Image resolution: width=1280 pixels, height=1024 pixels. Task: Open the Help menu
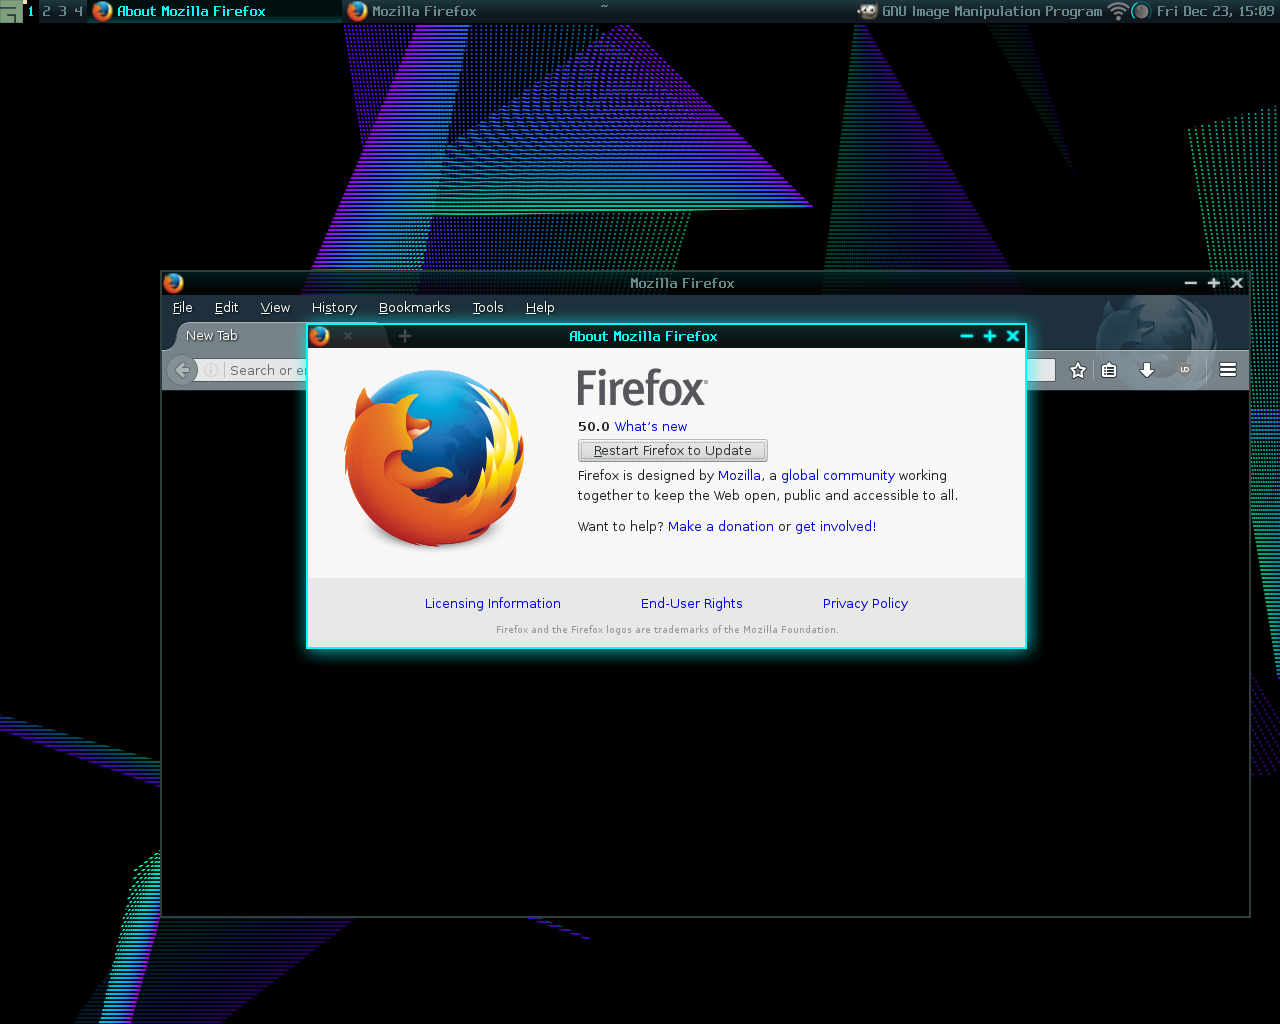point(540,308)
